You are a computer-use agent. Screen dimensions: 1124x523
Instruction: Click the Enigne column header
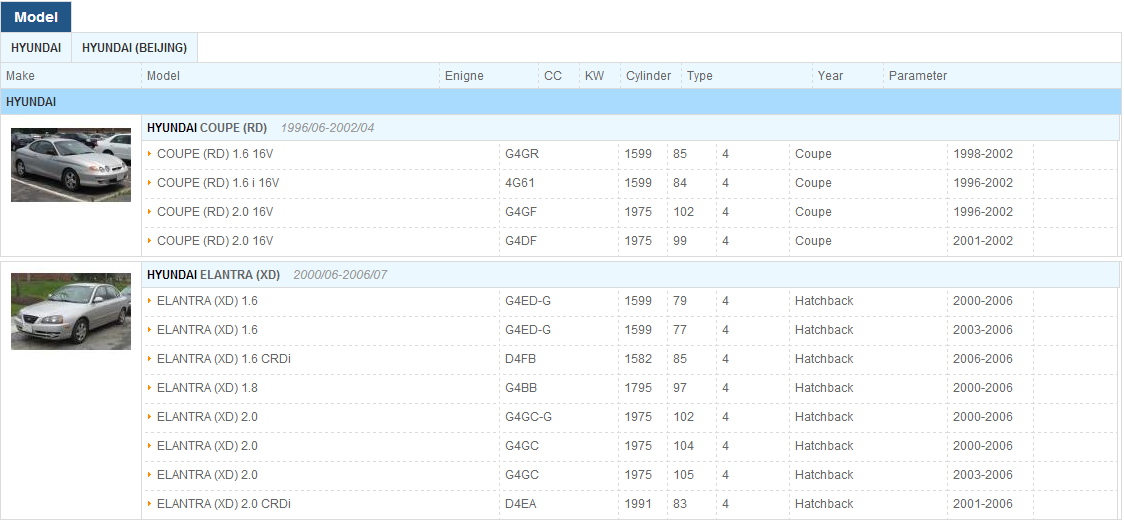[464, 76]
